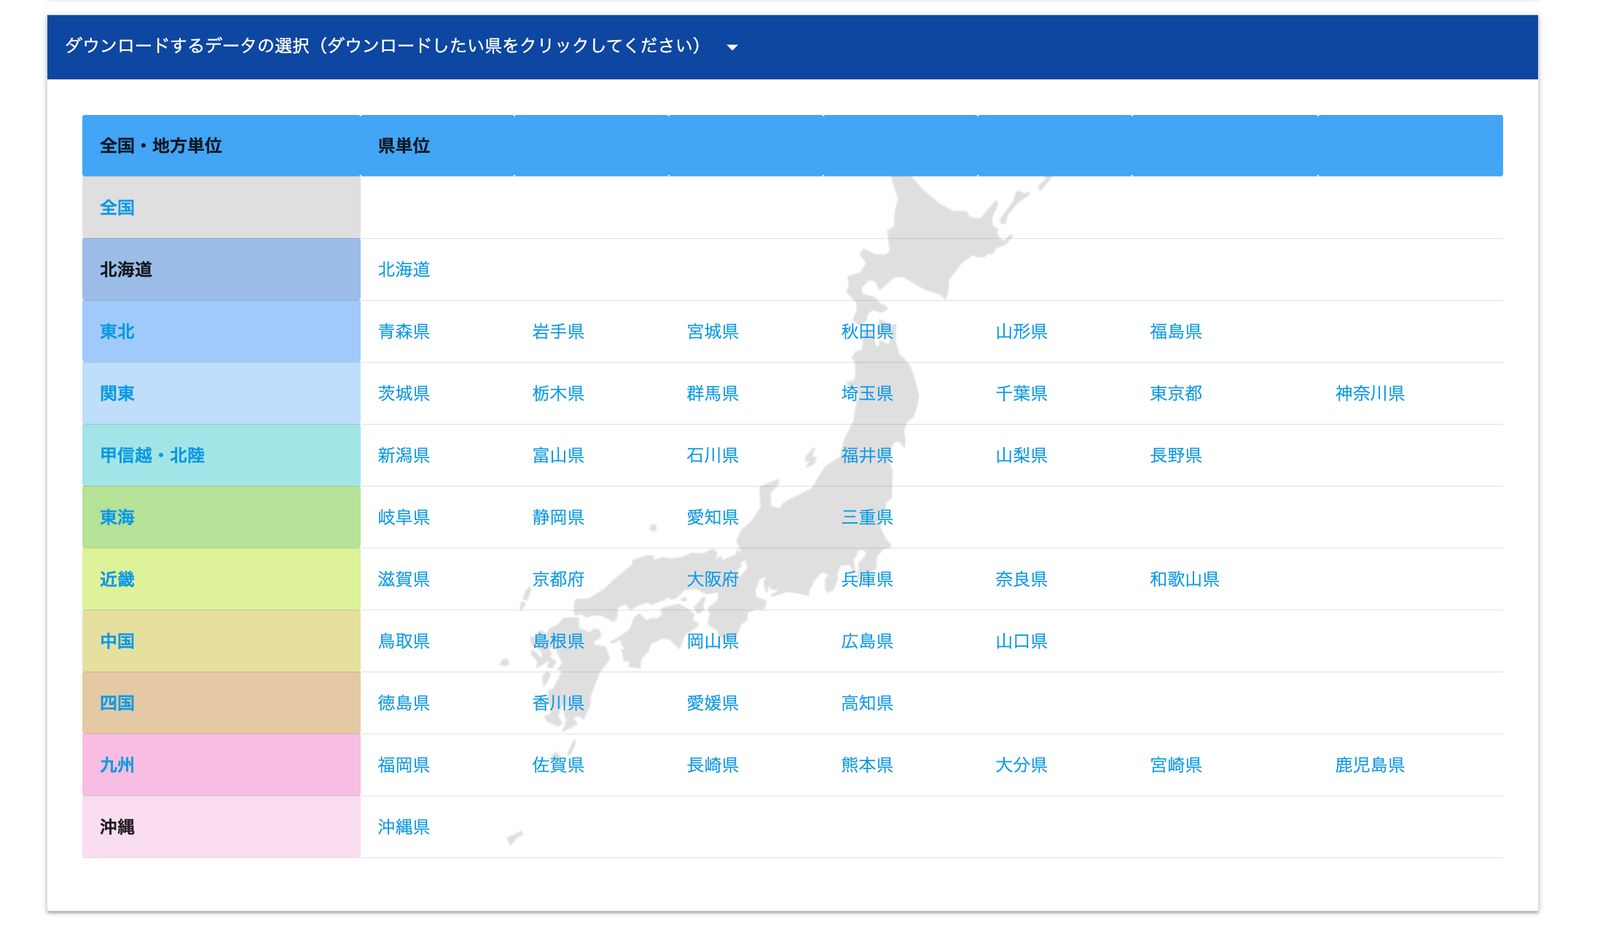Open 高知県 prefecture data
Screen dimensions: 1600x925
pos(867,704)
